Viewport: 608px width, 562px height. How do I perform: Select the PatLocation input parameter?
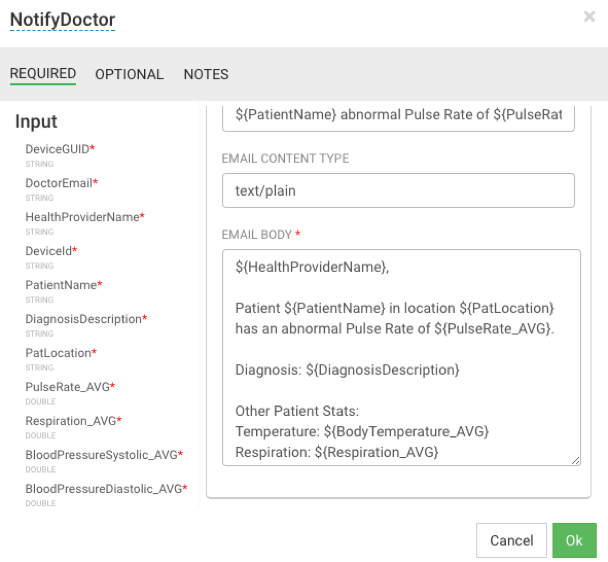(58, 353)
